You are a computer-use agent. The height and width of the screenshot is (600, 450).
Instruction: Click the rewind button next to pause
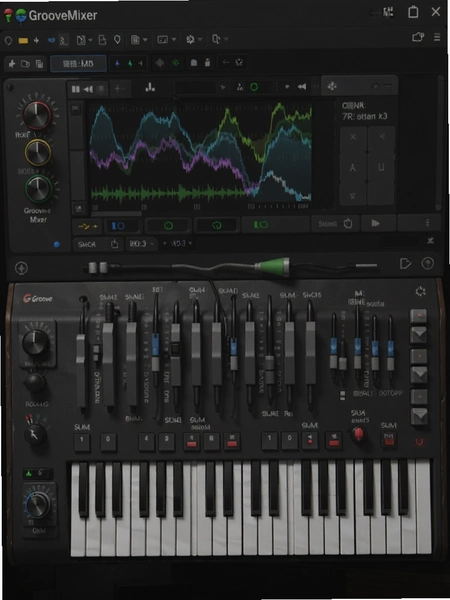88,89
